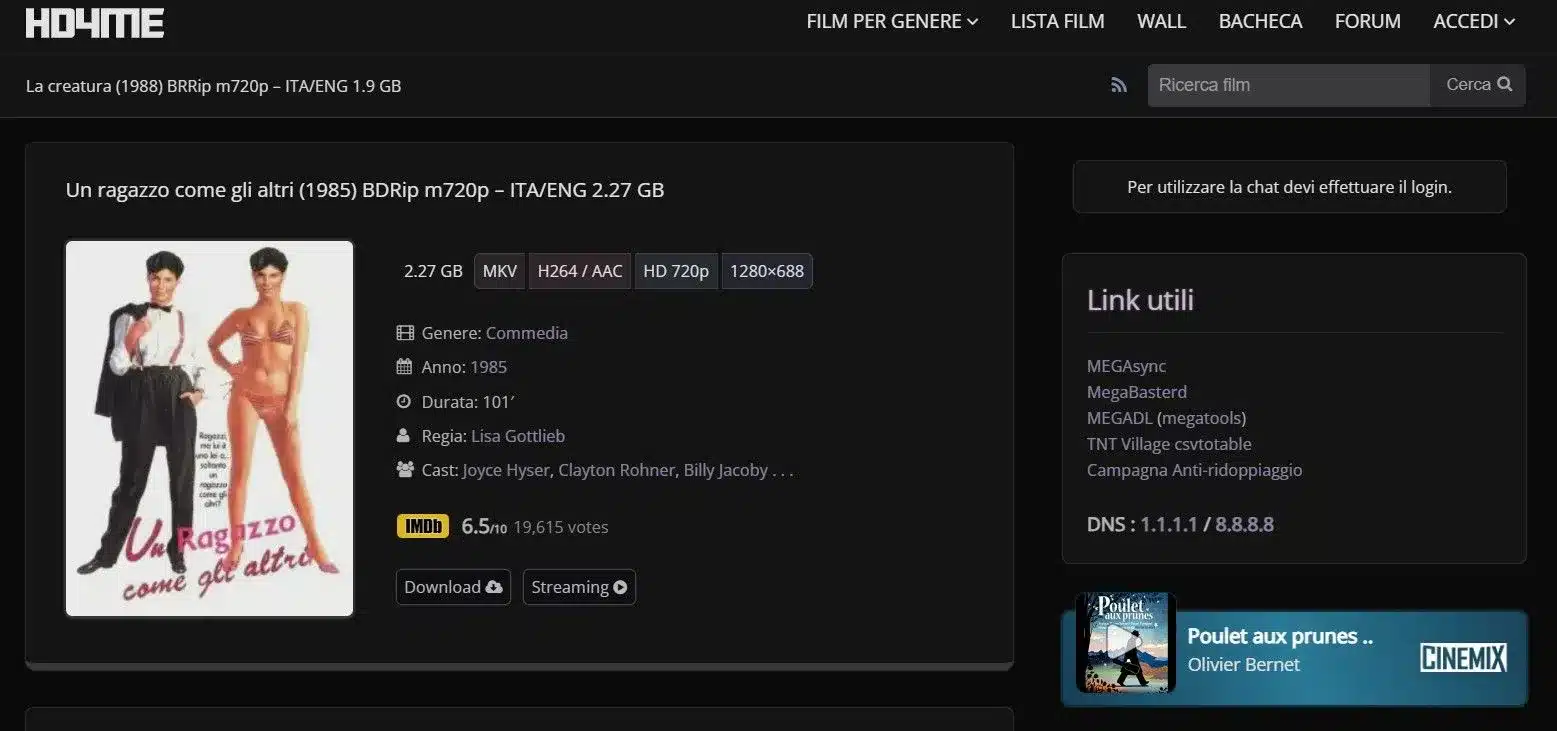Click the clock icon beside Durata
The image size is (1557, 731).
pyautogui.click(x=405, y=402)
